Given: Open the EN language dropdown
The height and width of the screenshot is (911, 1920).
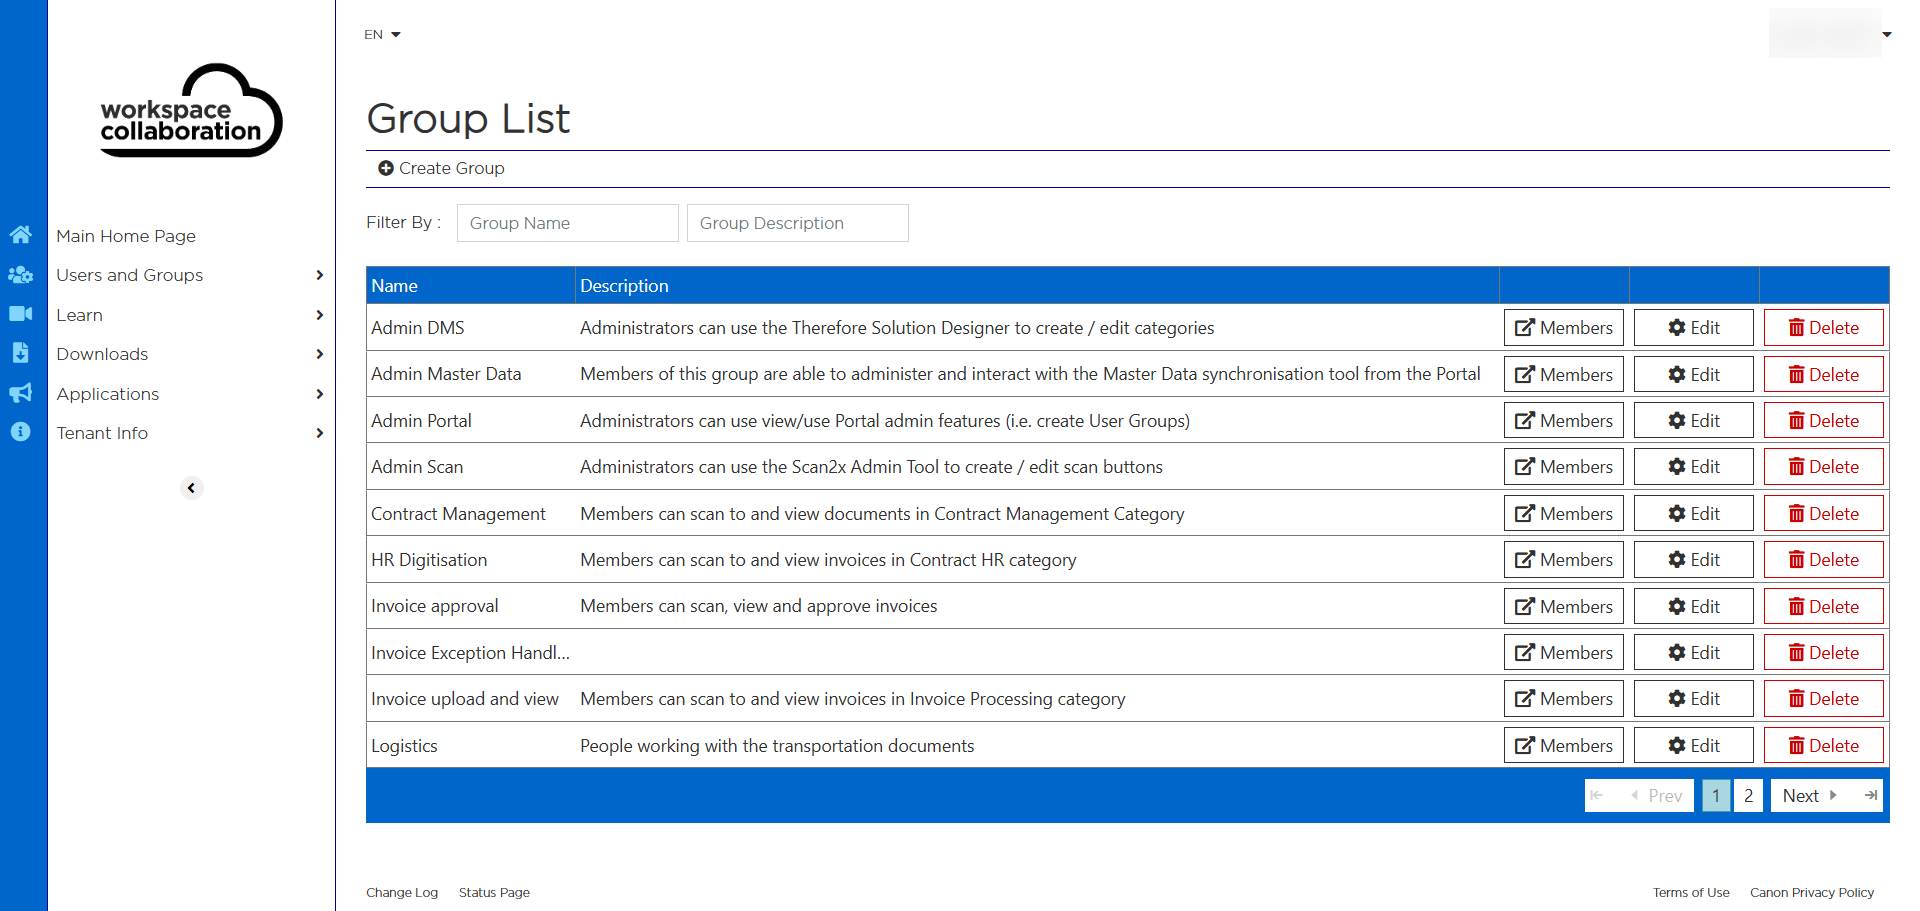Looking at the screenshot, I should (382, 35).
